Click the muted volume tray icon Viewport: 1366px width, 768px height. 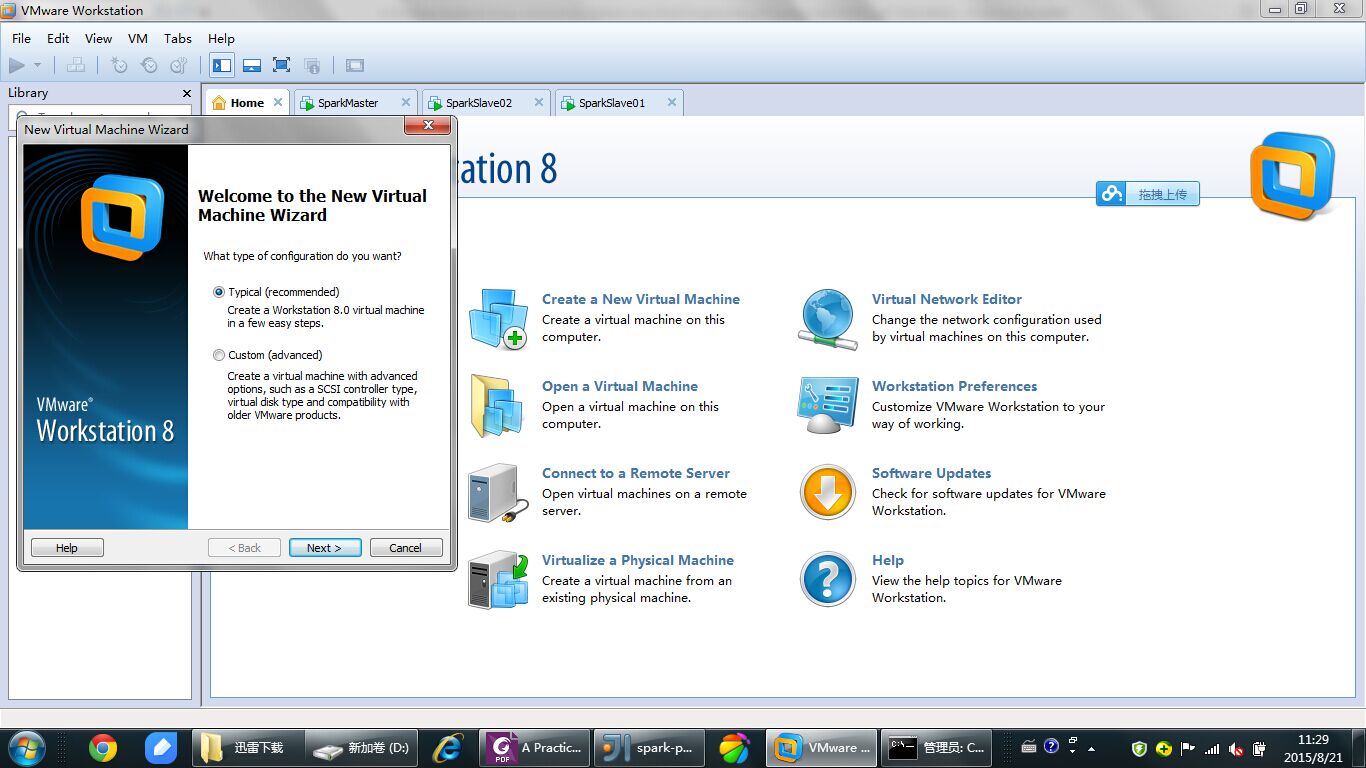pos(1236,748)
